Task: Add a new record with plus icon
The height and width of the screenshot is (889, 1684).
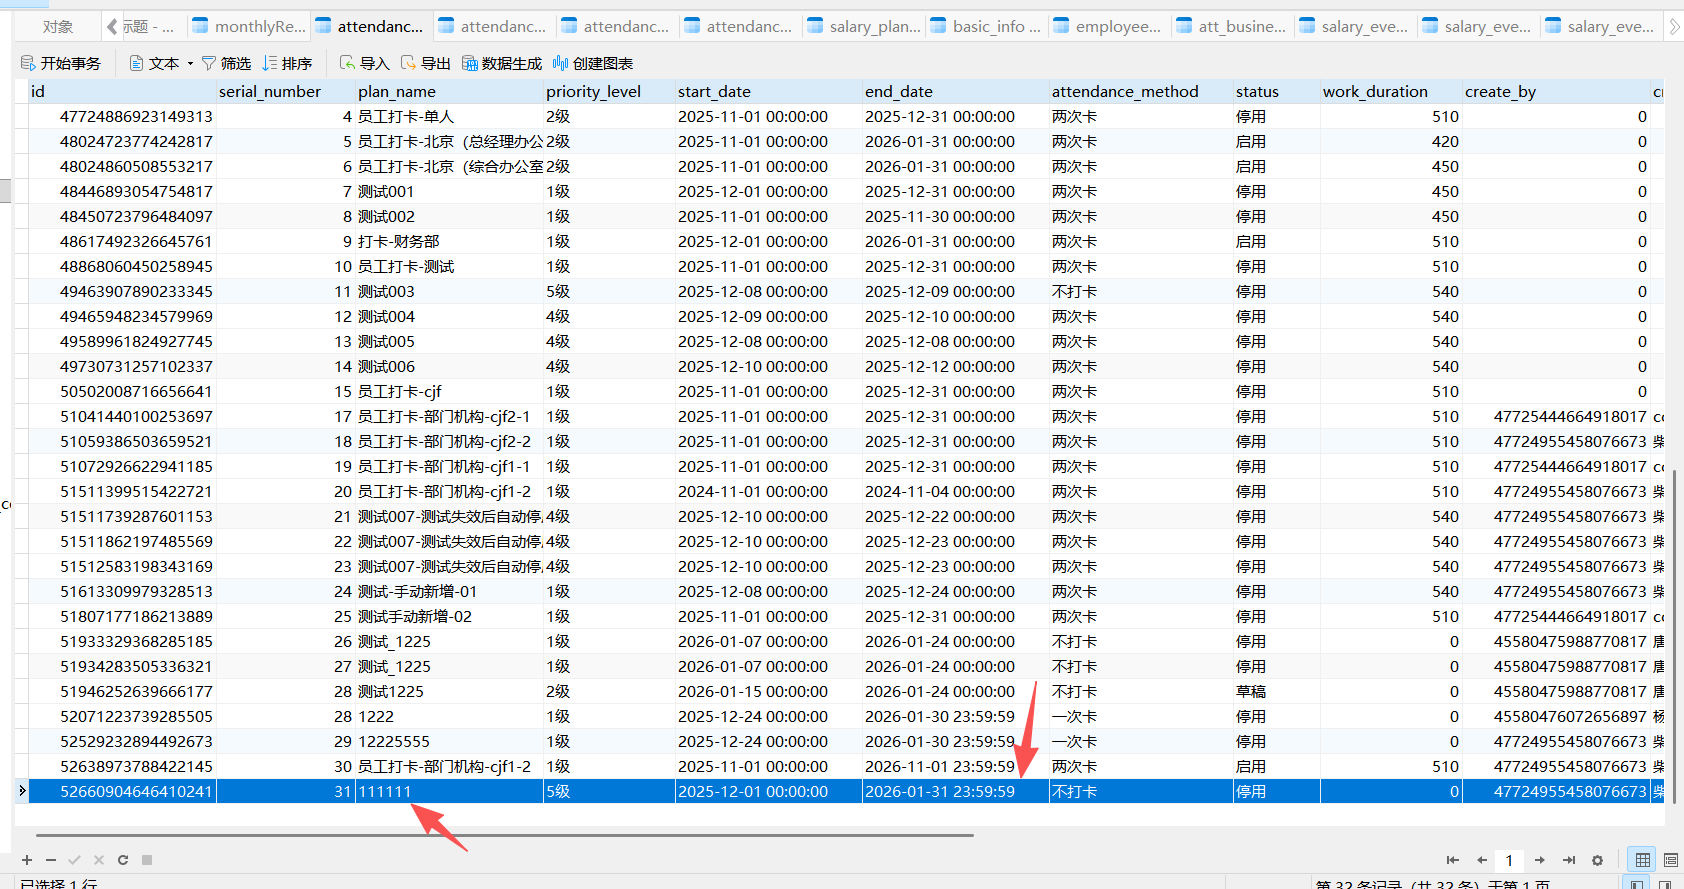Action: pos(27,860)
